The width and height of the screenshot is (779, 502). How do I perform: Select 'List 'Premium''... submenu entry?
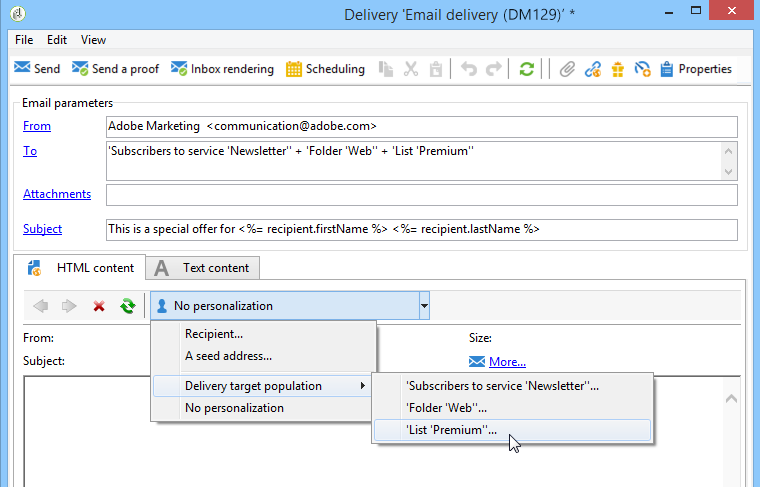pos(512,430)
